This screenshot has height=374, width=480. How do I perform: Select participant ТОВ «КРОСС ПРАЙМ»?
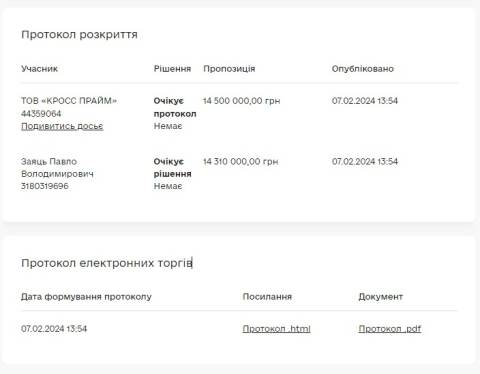[69, 101]
